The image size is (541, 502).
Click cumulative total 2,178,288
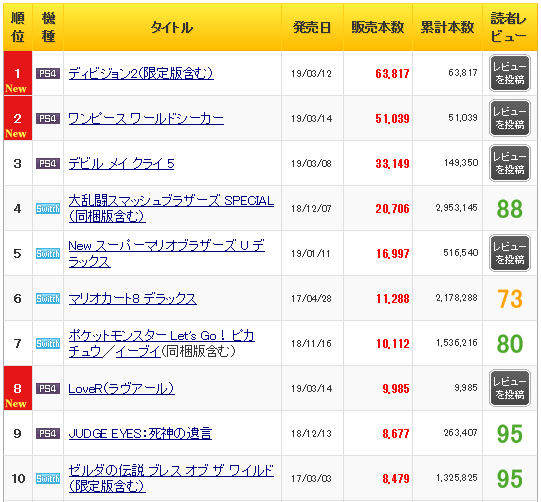pyautogui.click(x=456, y=298)
